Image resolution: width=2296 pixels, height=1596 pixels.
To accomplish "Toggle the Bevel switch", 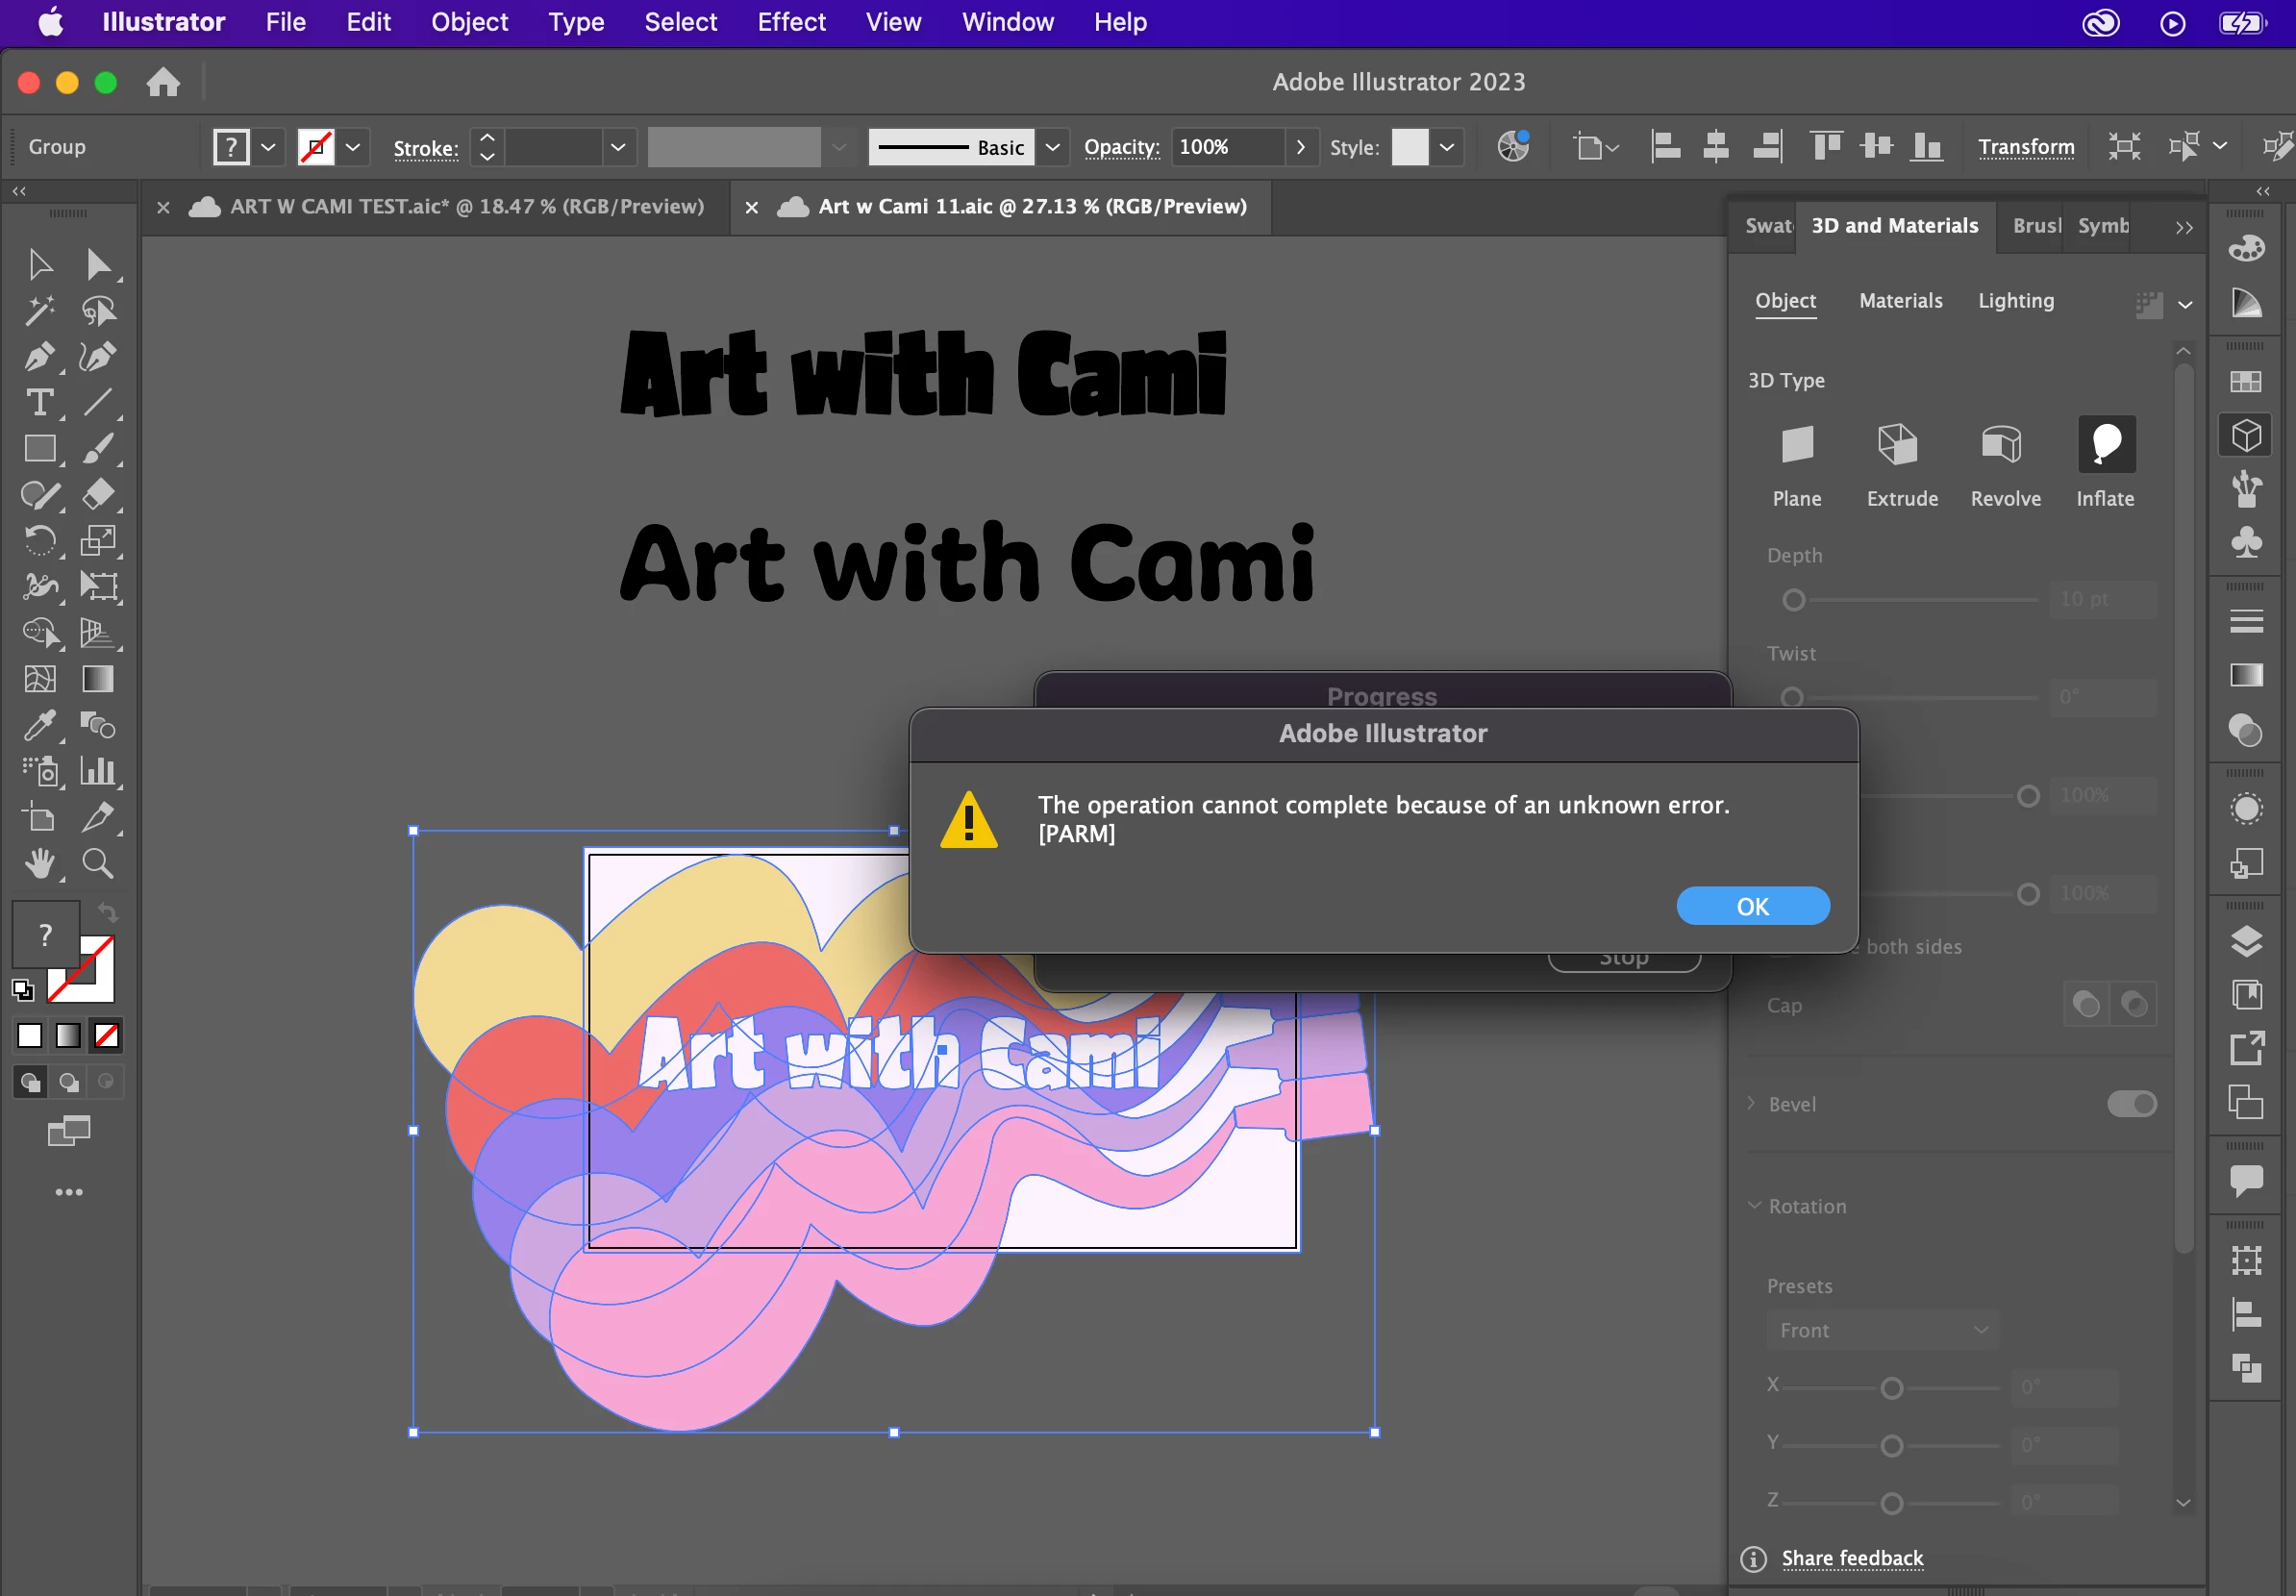I will [x=2131, y=1103].
